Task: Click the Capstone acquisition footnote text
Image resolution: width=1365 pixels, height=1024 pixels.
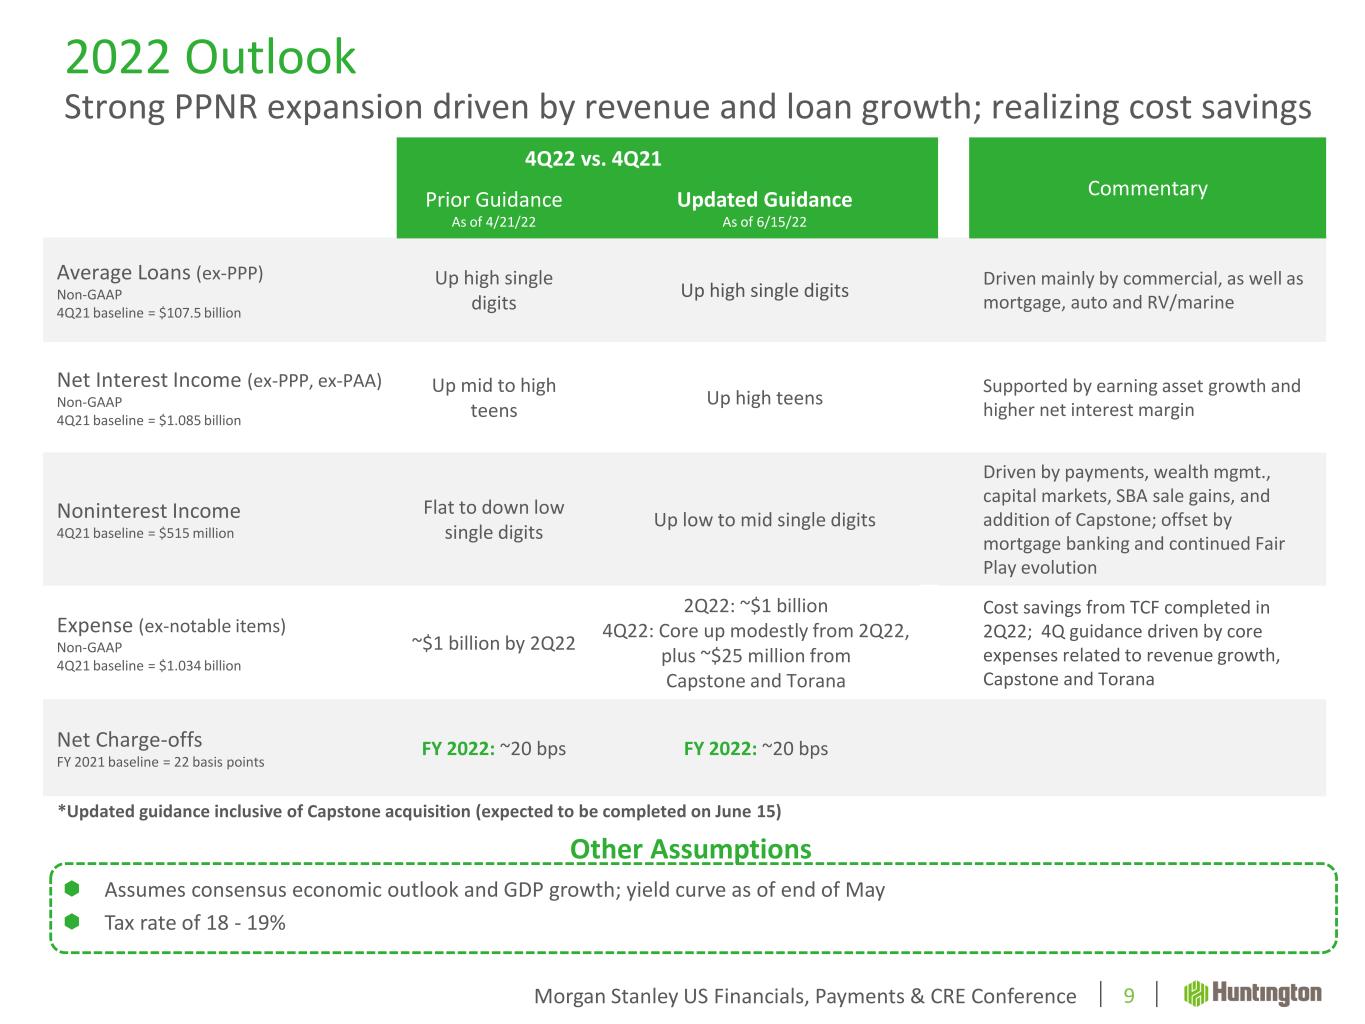Action: pyautogui.click(x=419, y=811)
